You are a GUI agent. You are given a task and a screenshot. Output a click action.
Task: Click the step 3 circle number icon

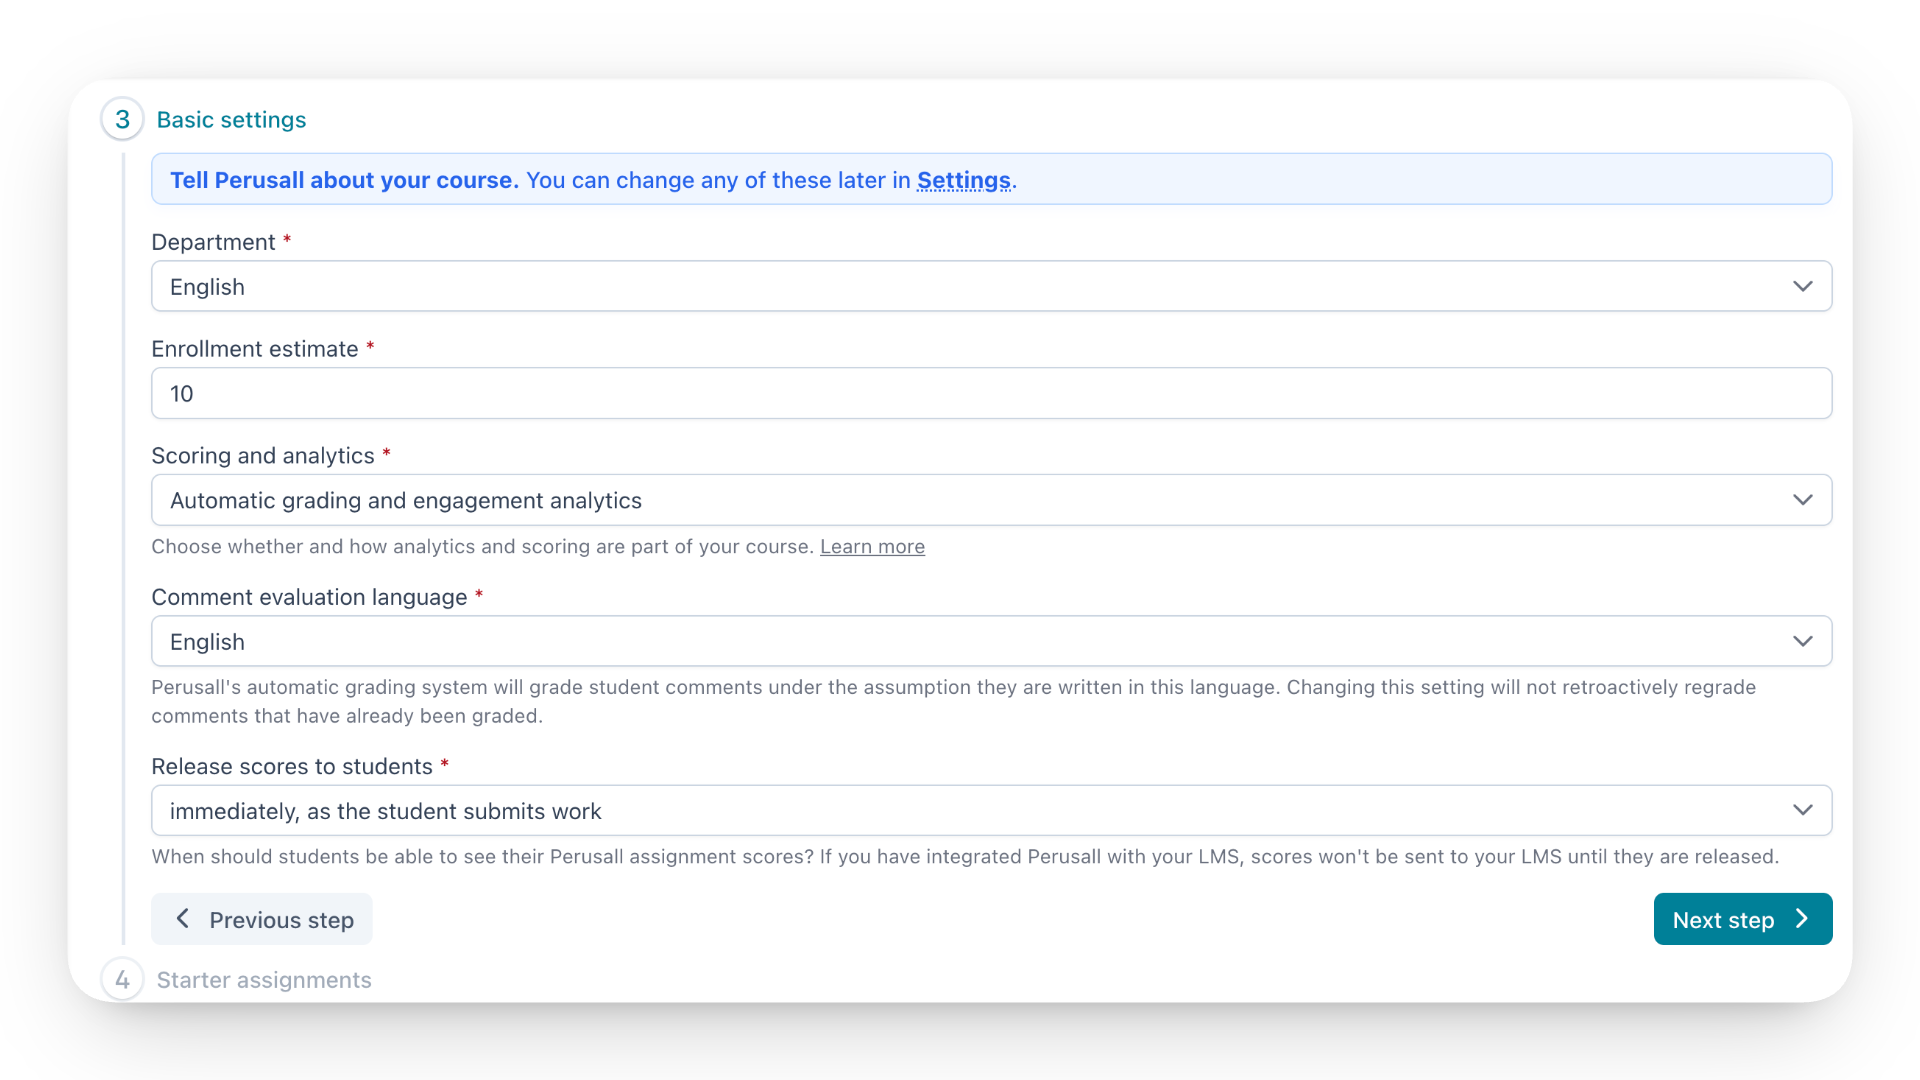(x=122, y=120)
